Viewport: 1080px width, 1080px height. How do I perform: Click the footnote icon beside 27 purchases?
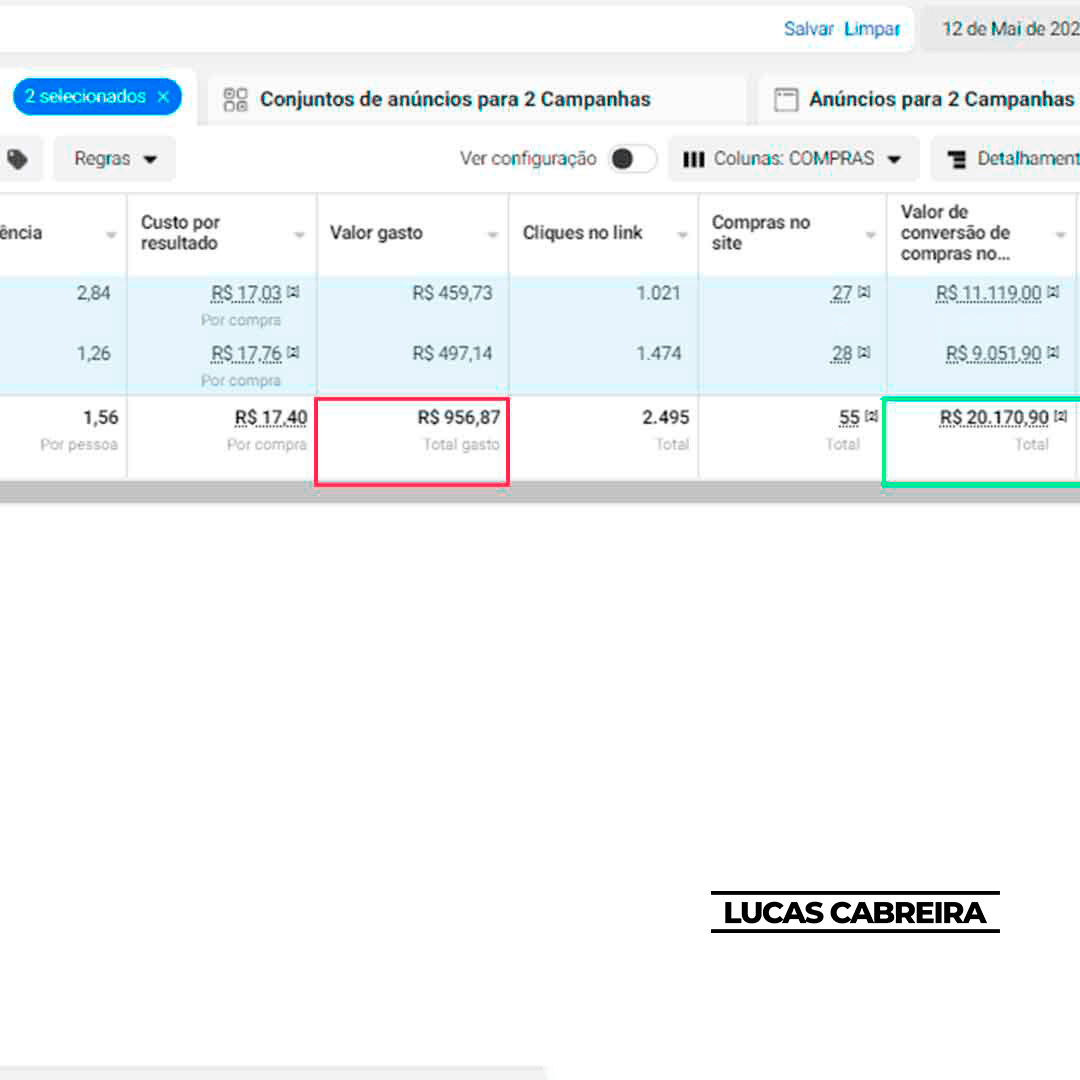coord(864,293)
